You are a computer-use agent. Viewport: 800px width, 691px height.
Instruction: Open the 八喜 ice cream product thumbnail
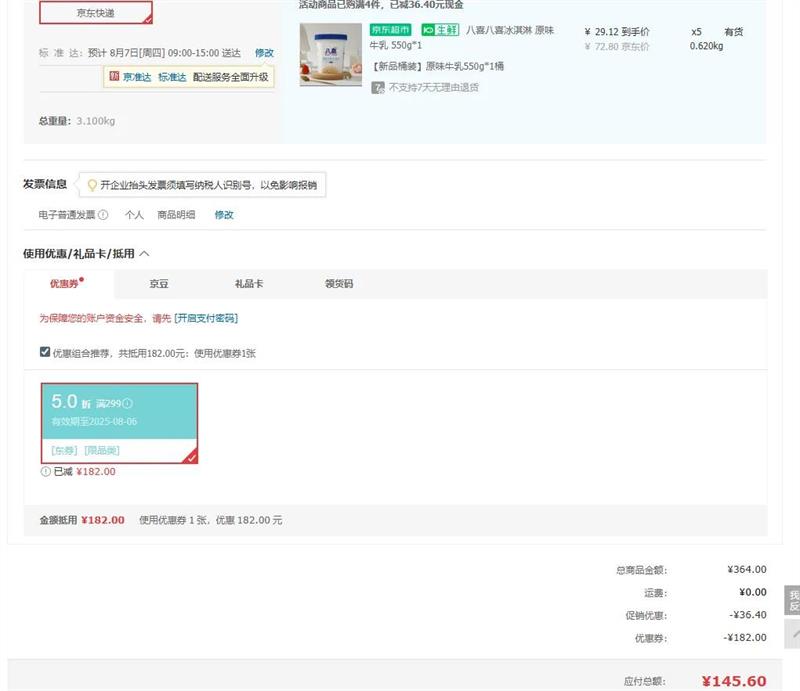click(331, 54)
